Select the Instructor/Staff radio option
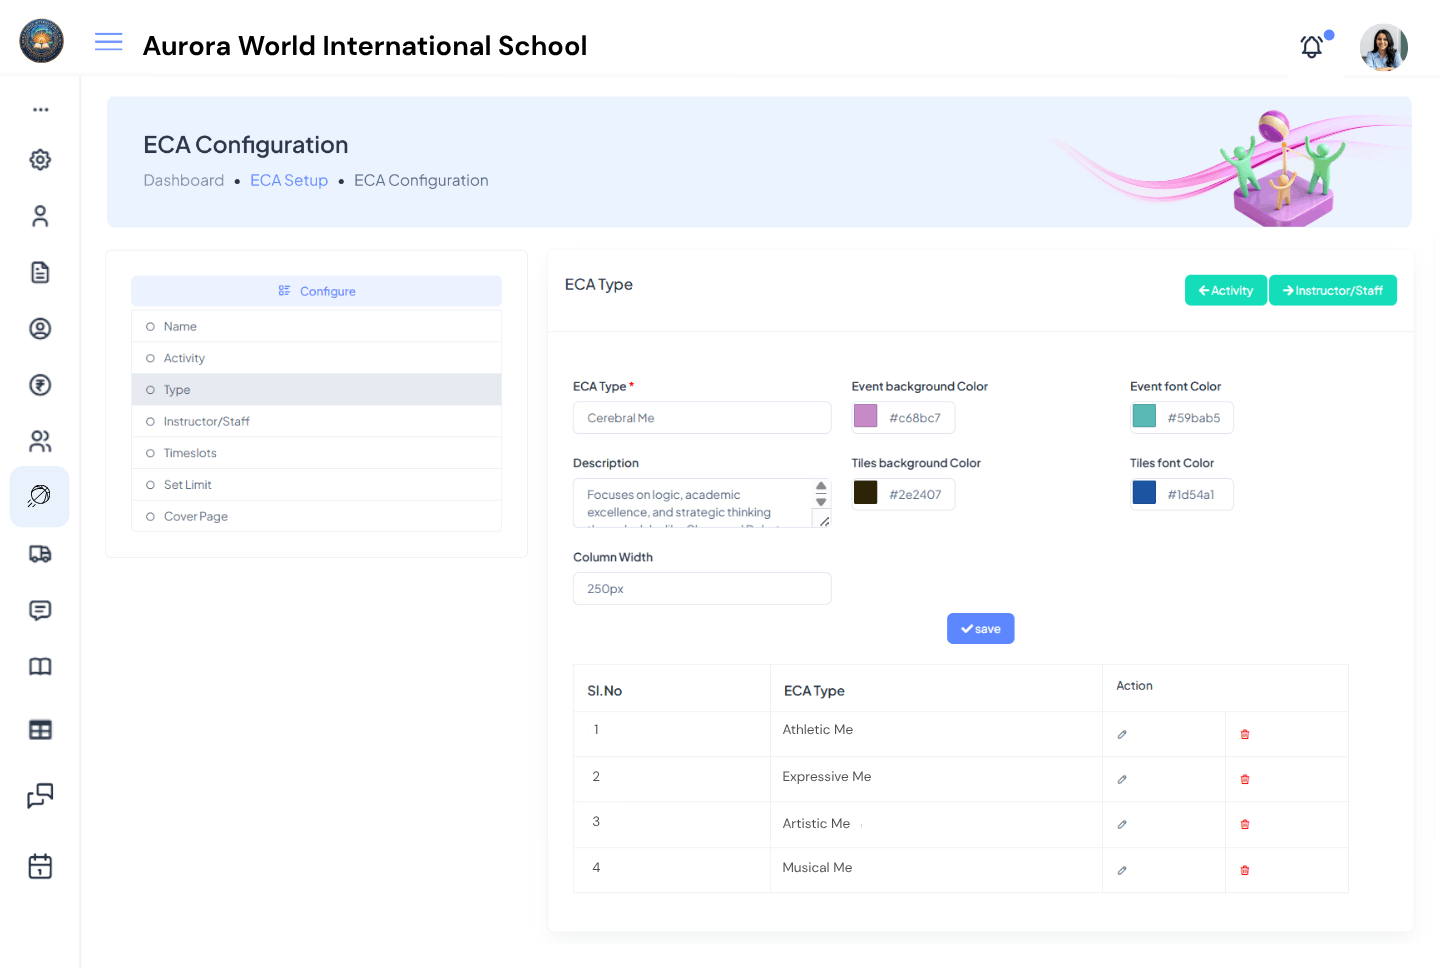This screenshot has width=1440, height=968. tap(148, 421)
